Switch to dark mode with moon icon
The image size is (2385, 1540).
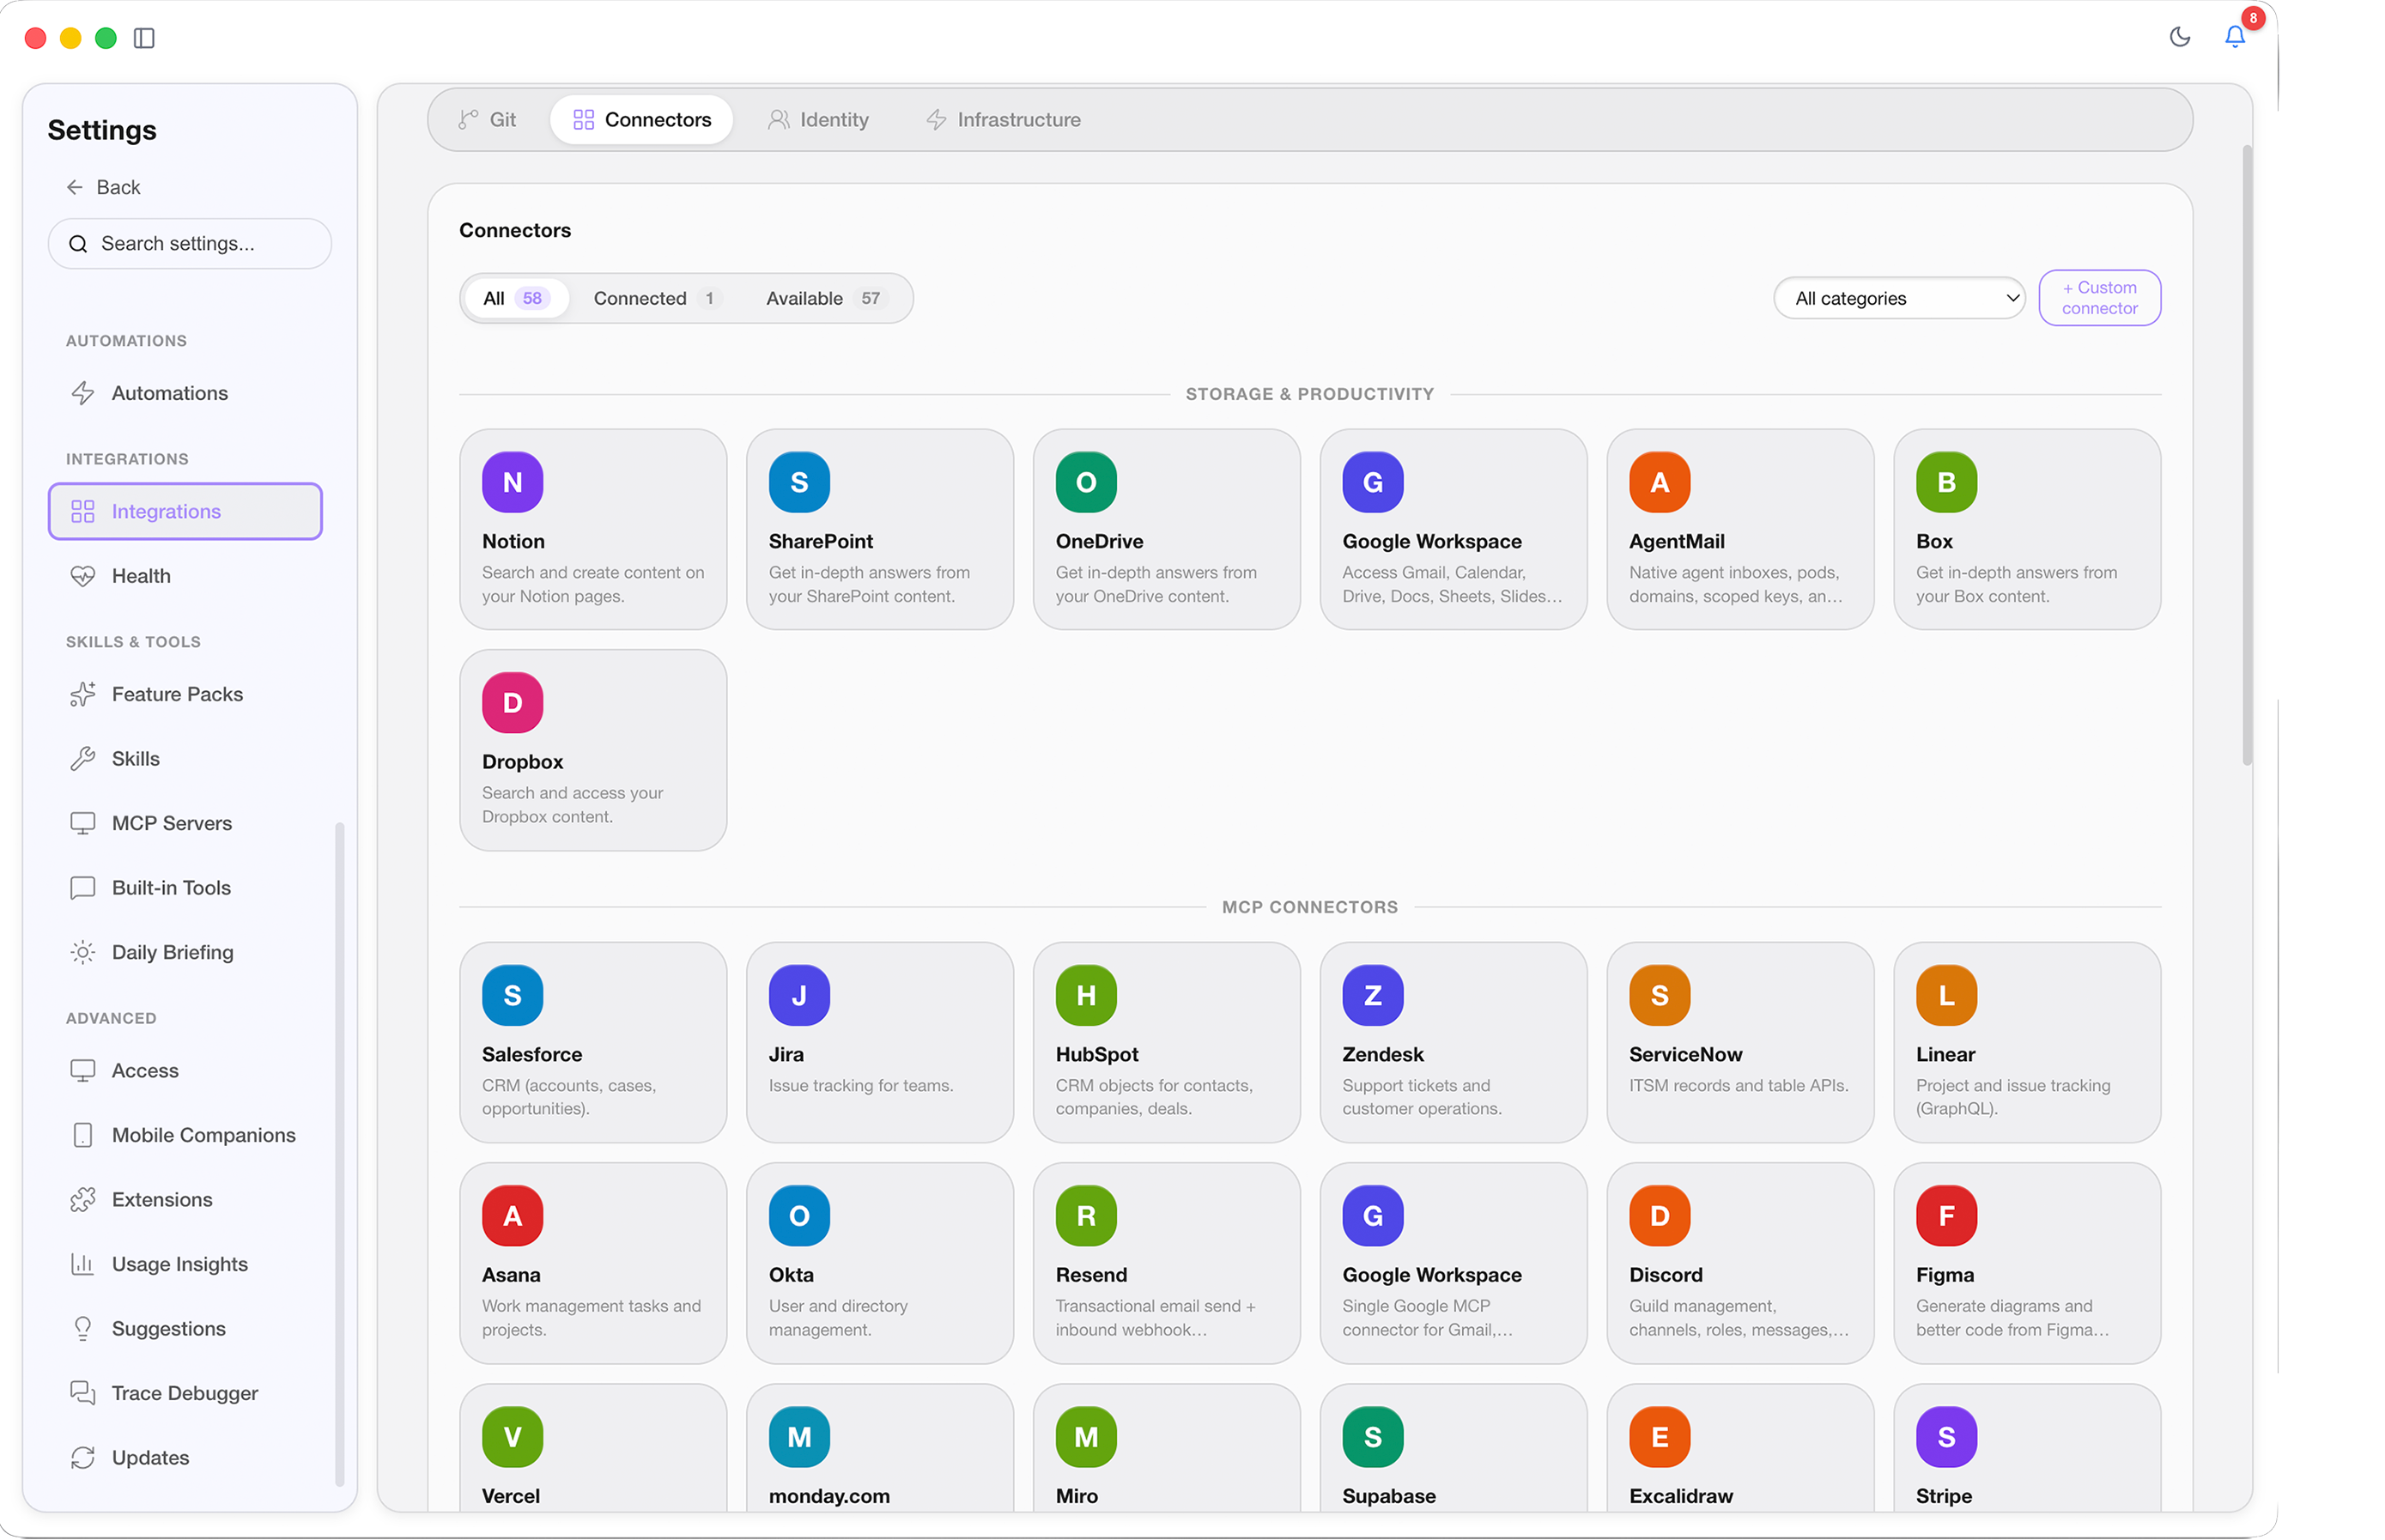(2179, 37)
